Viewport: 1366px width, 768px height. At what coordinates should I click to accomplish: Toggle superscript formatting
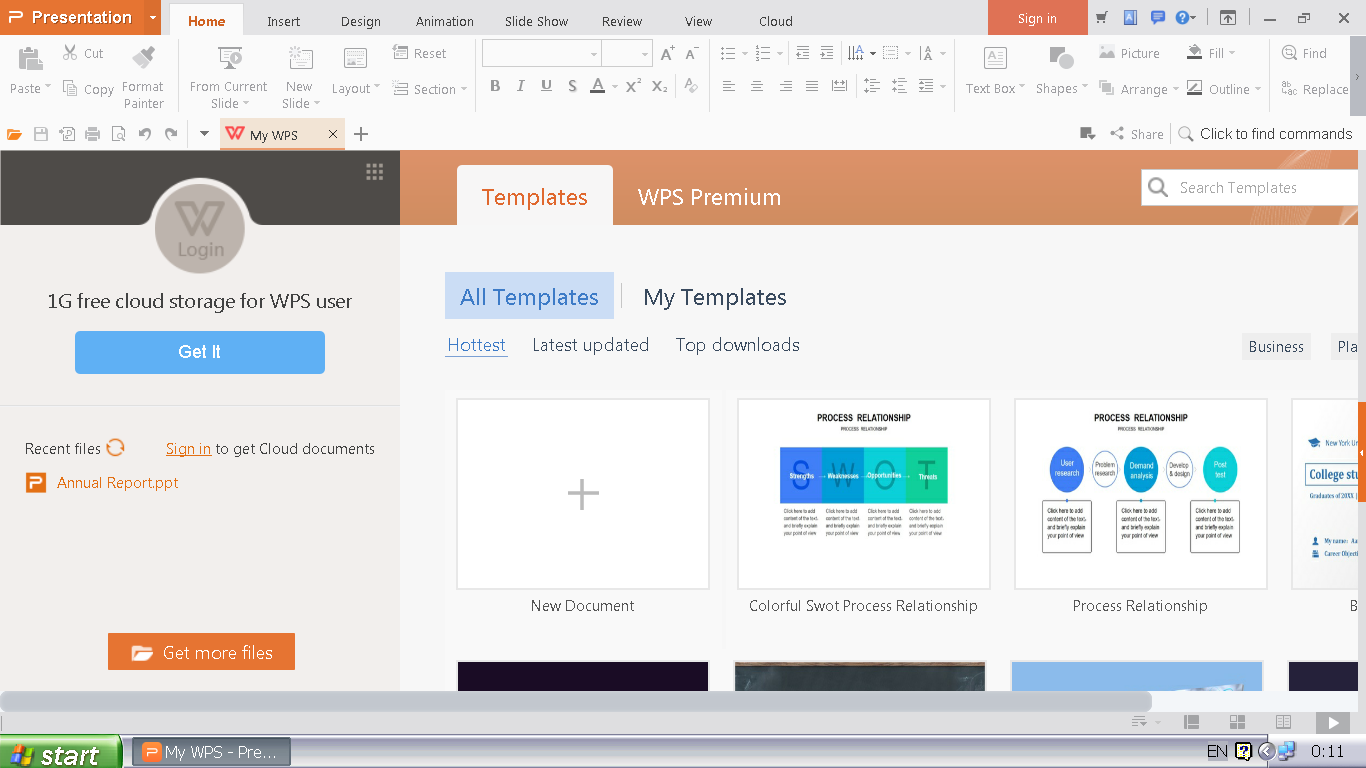click(x=631, y=87)
